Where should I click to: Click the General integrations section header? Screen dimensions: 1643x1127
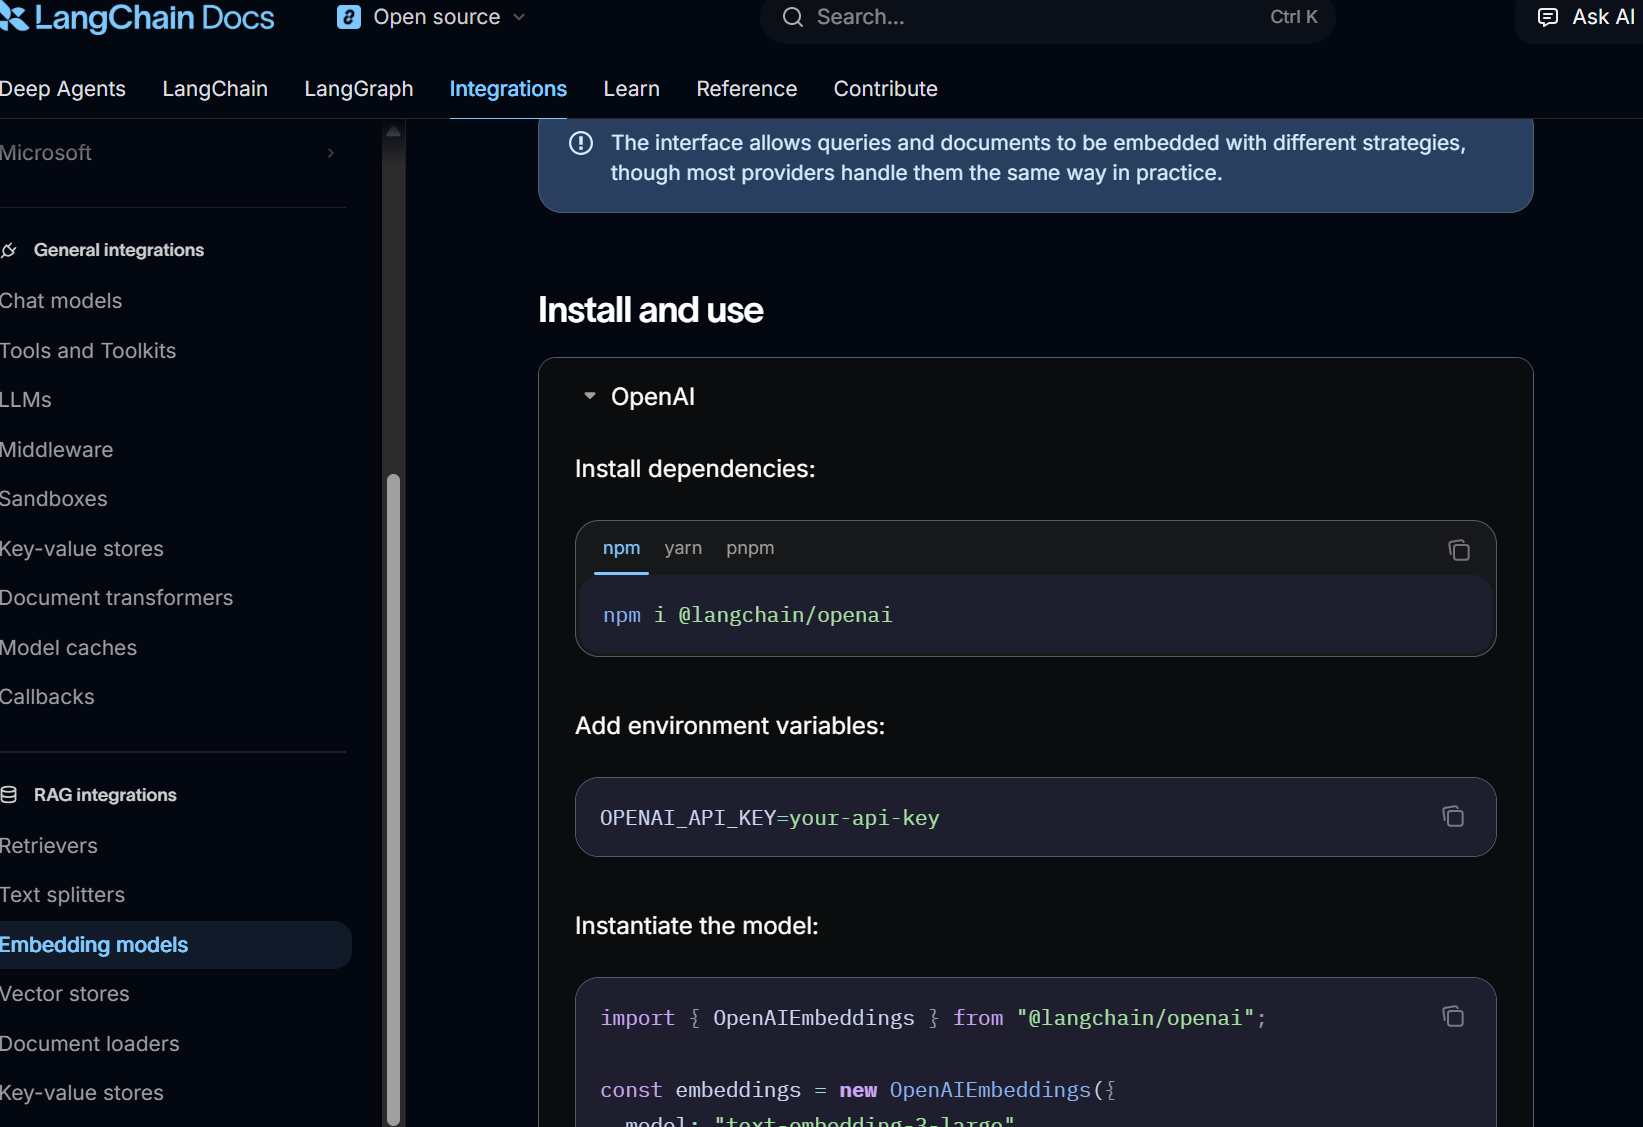[x=119, y=250]
